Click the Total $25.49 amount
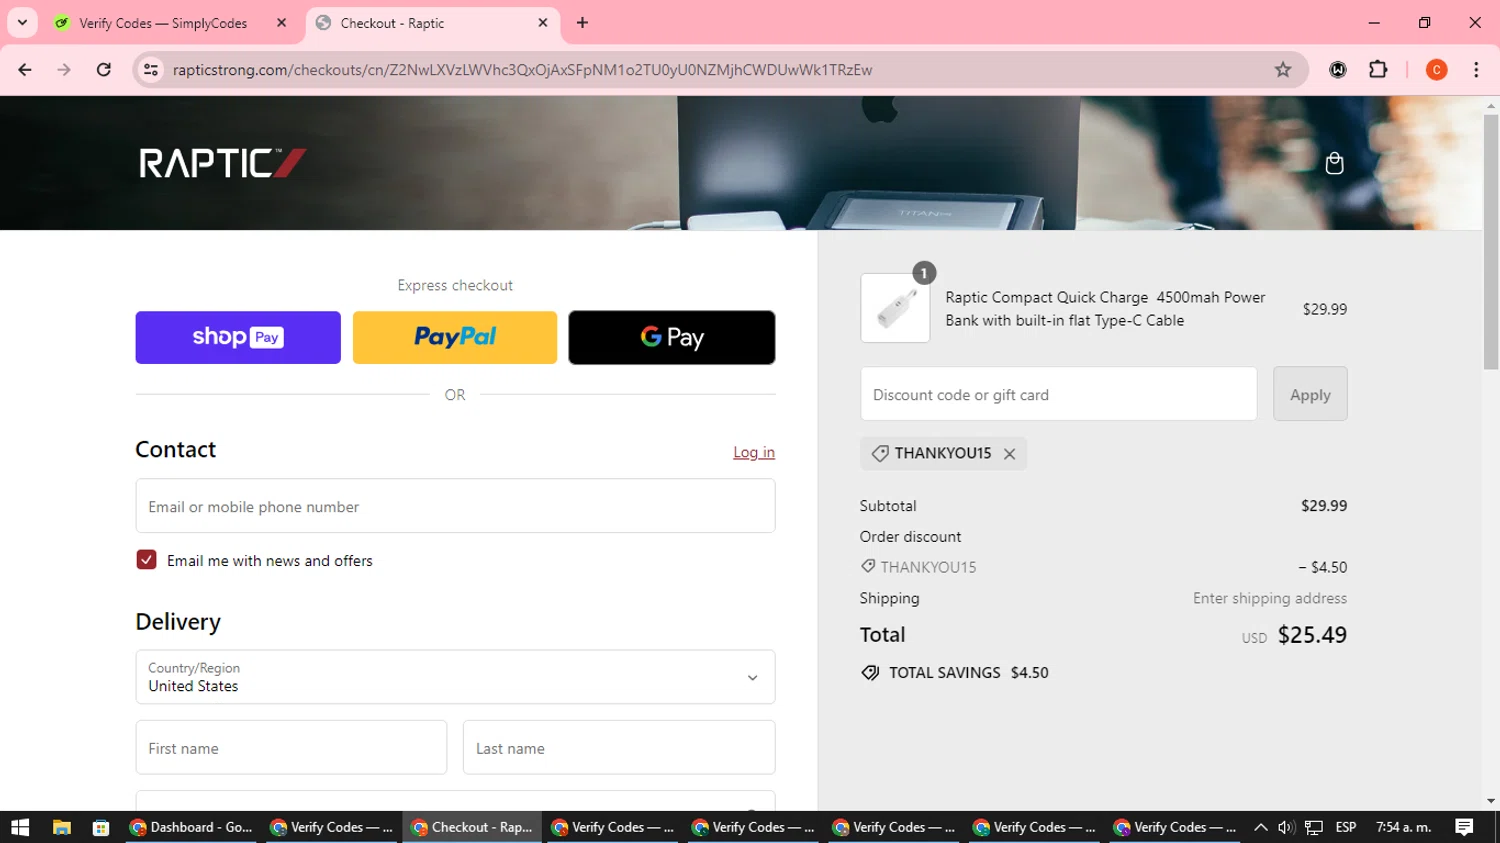Image resolution: width=1500 pixels, height=843 pixels. coord(1312,635)
